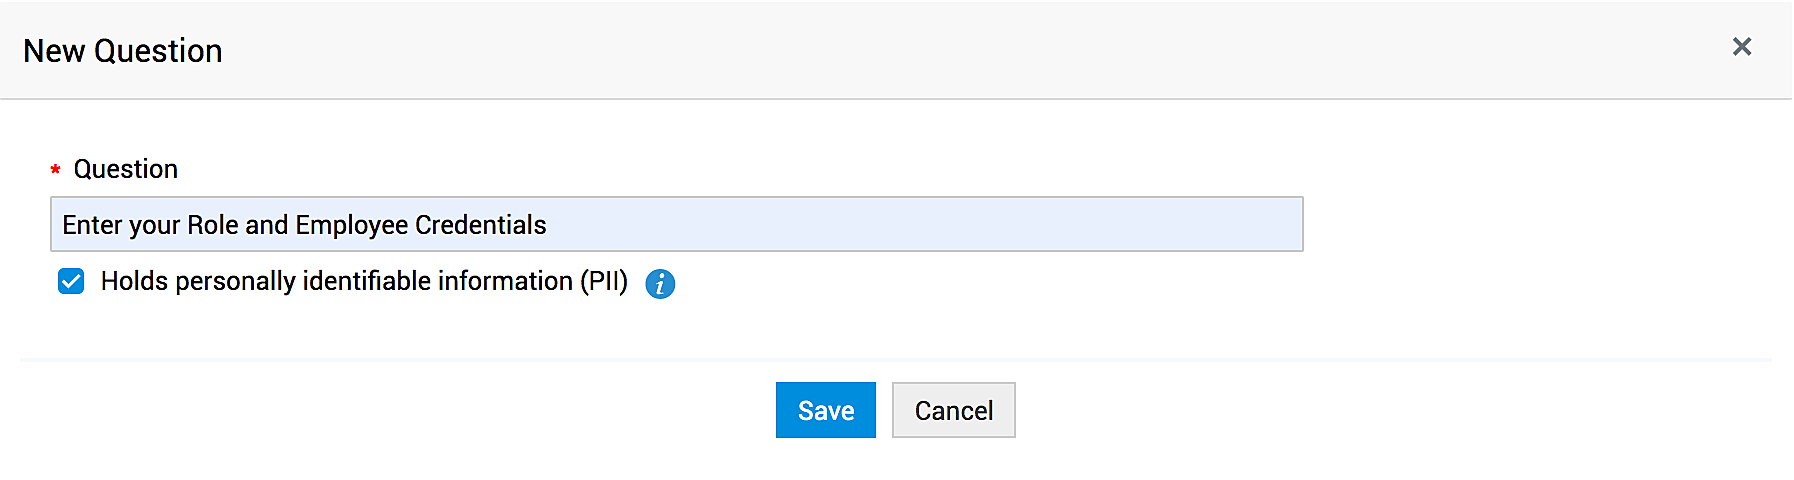Toggle the checkmark box beside PII text

pos(71,282)
